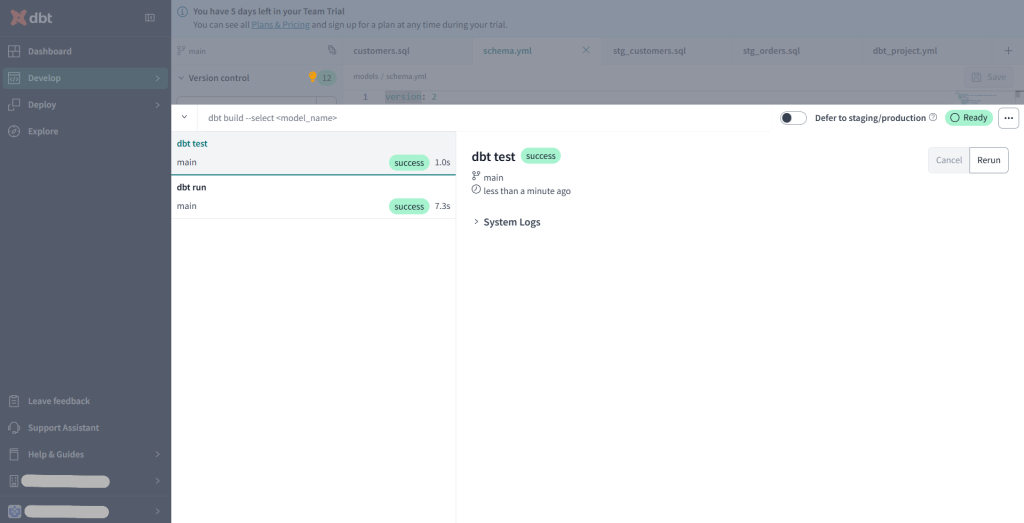Click success badge in dbt test row

tap(409, 163)
